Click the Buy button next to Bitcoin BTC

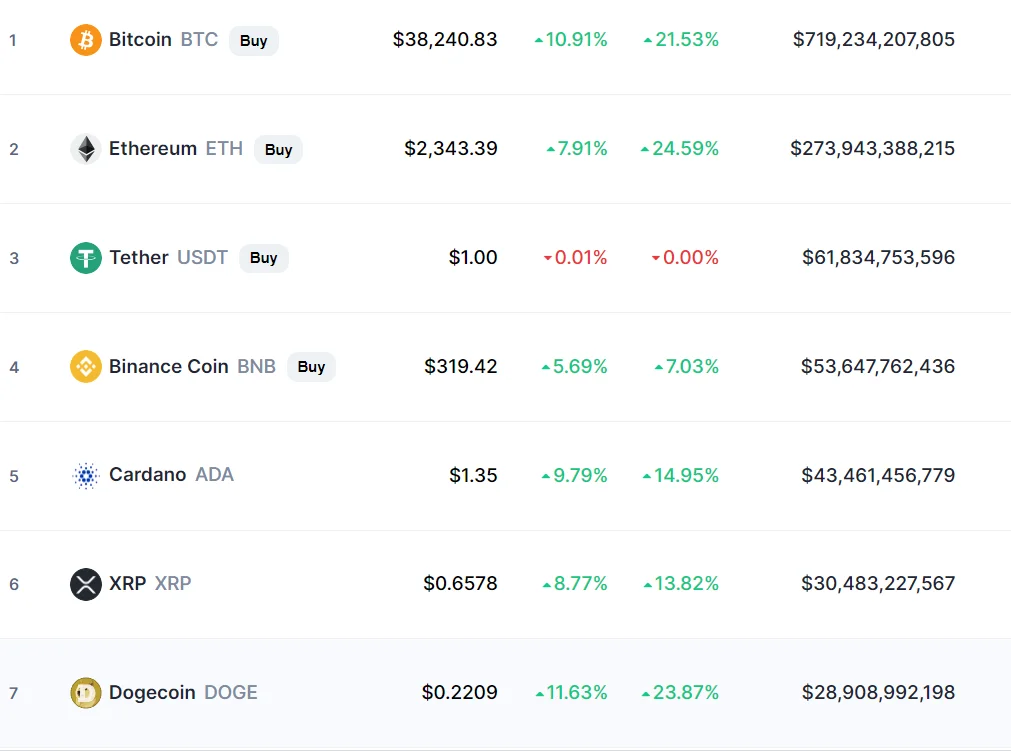253,41
